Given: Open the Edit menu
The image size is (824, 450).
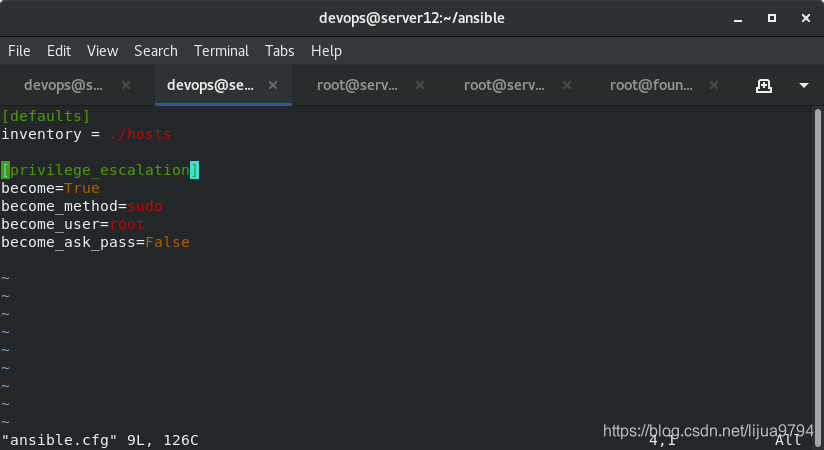Looking at the screenshot, I should (x=59, y=51).
